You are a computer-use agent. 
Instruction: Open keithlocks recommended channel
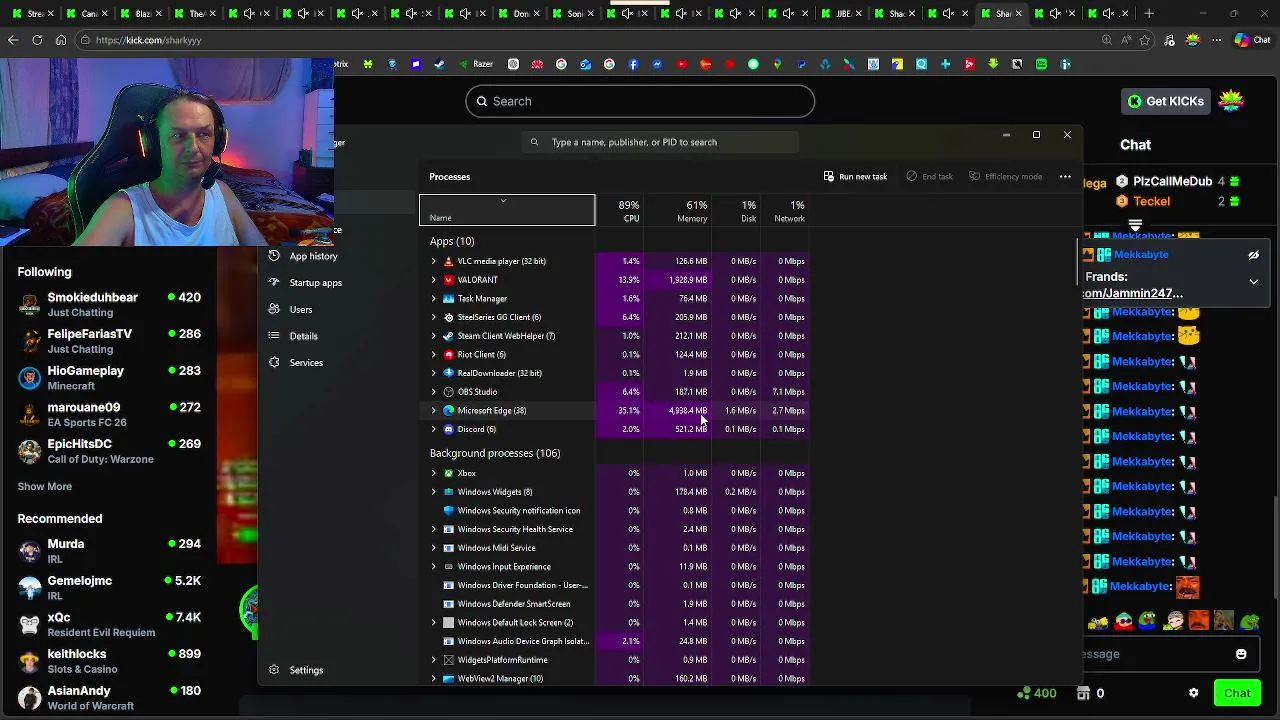109,661
